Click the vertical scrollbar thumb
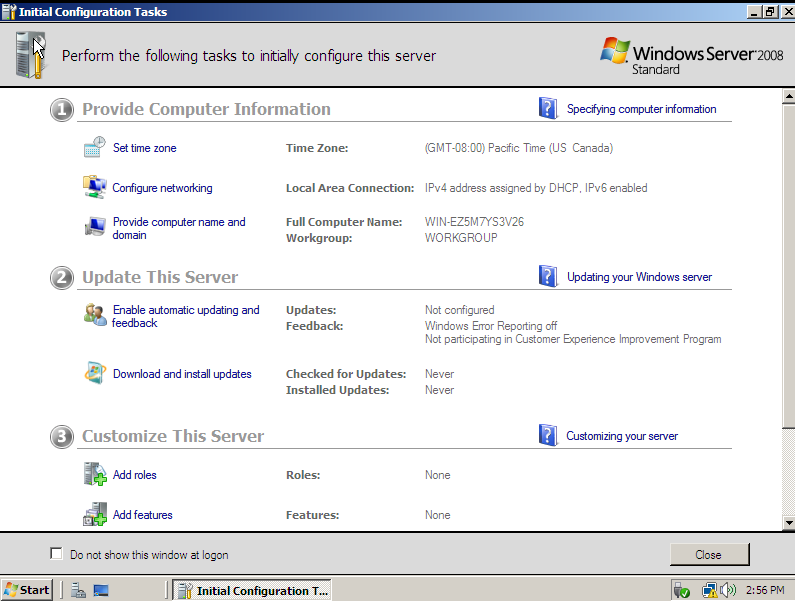 (788, 265)
